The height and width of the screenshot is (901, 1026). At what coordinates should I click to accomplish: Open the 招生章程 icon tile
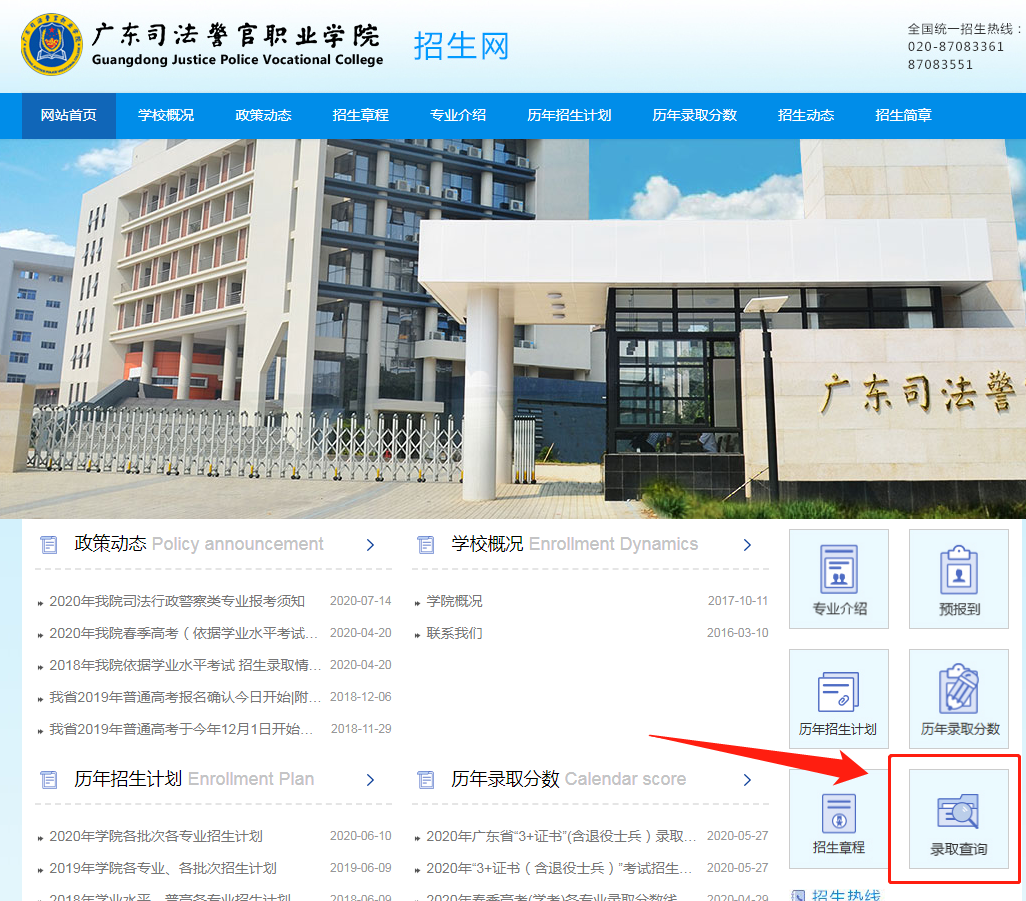(839, 819)
